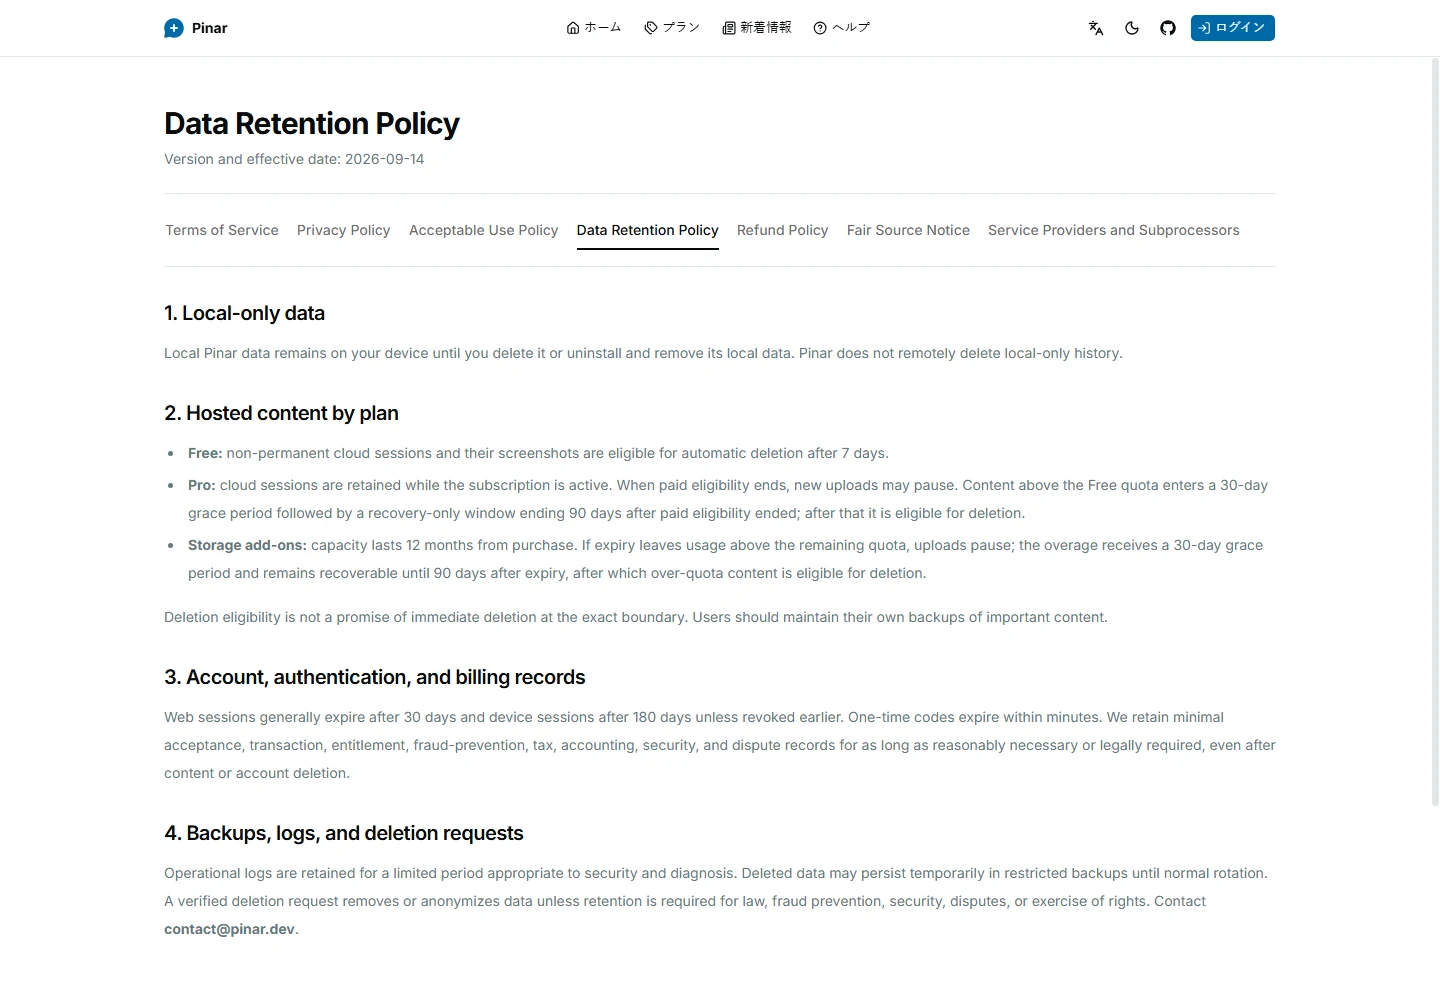The height and width of the screenshot is (1000, 1440).
Task: Switch to Privacy Policy tab
Action: click(343, 230)
